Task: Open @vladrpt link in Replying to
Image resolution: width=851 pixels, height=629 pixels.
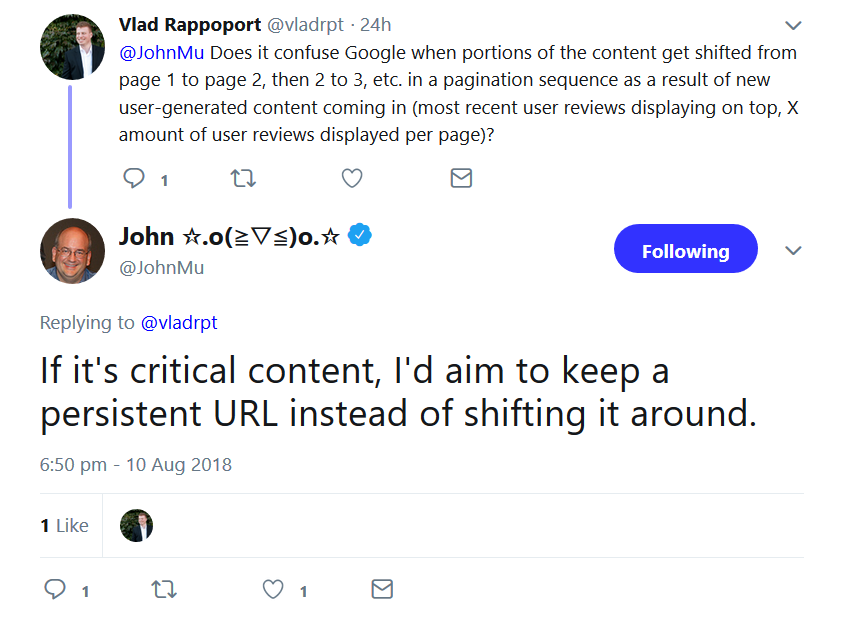Action: point(179,323)
